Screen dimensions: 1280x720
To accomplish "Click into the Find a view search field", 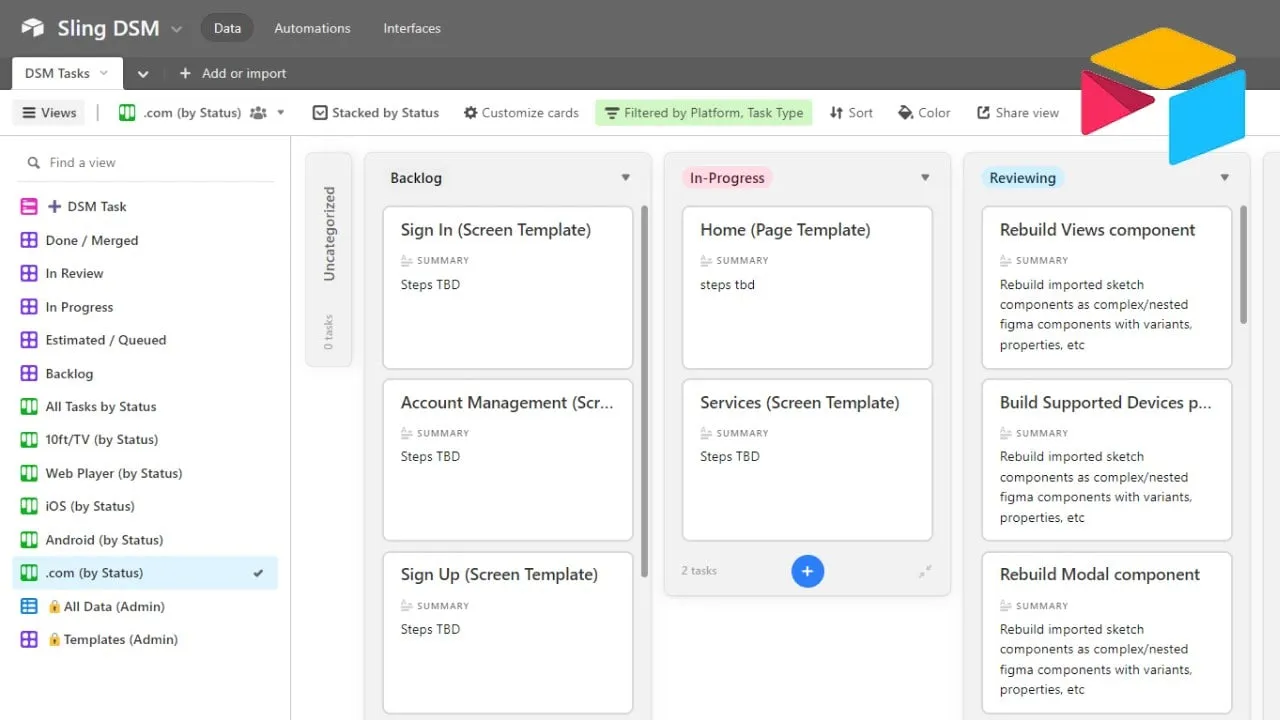I will click(147, 162).
